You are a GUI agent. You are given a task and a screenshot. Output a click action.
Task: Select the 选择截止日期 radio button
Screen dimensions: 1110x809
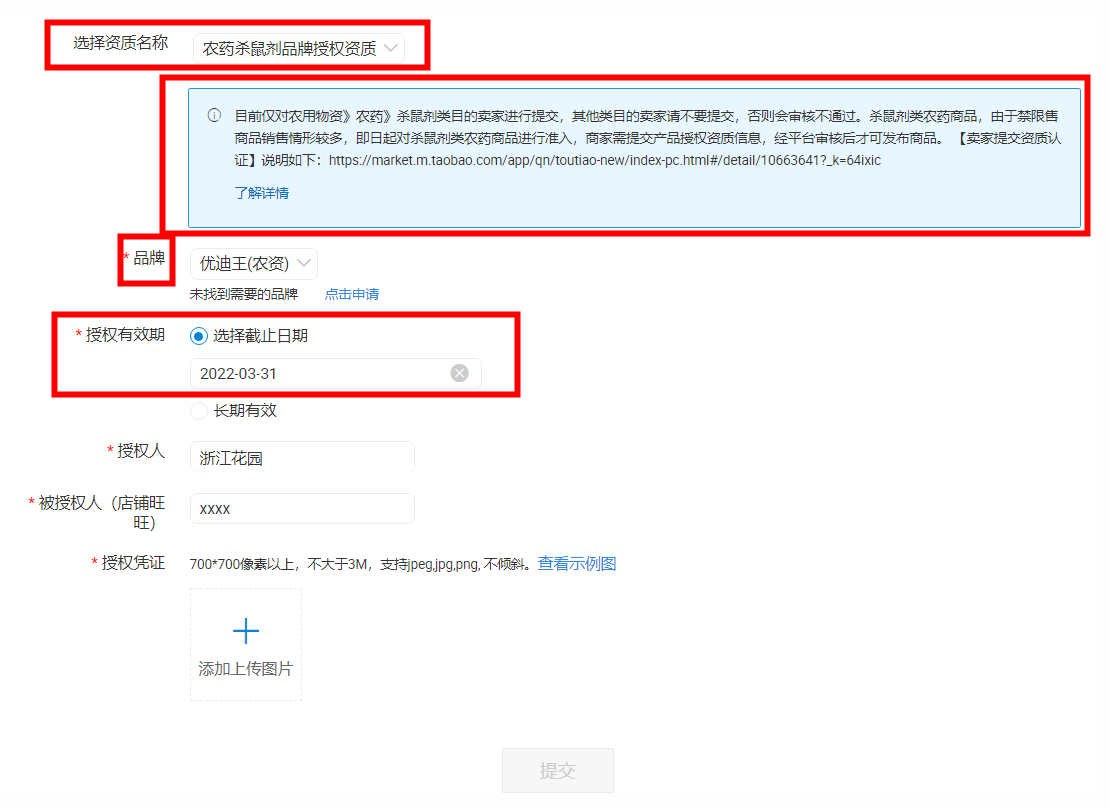point(199,336)
